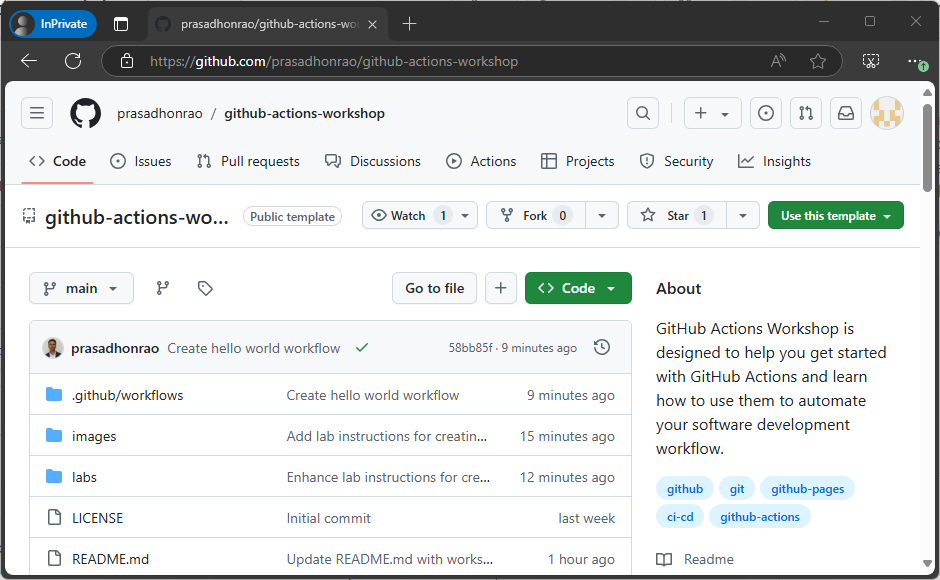The width and height of the screenshot is (940, 580).
Task: Open the LICENSE file
Action: [x=97, y=518]
